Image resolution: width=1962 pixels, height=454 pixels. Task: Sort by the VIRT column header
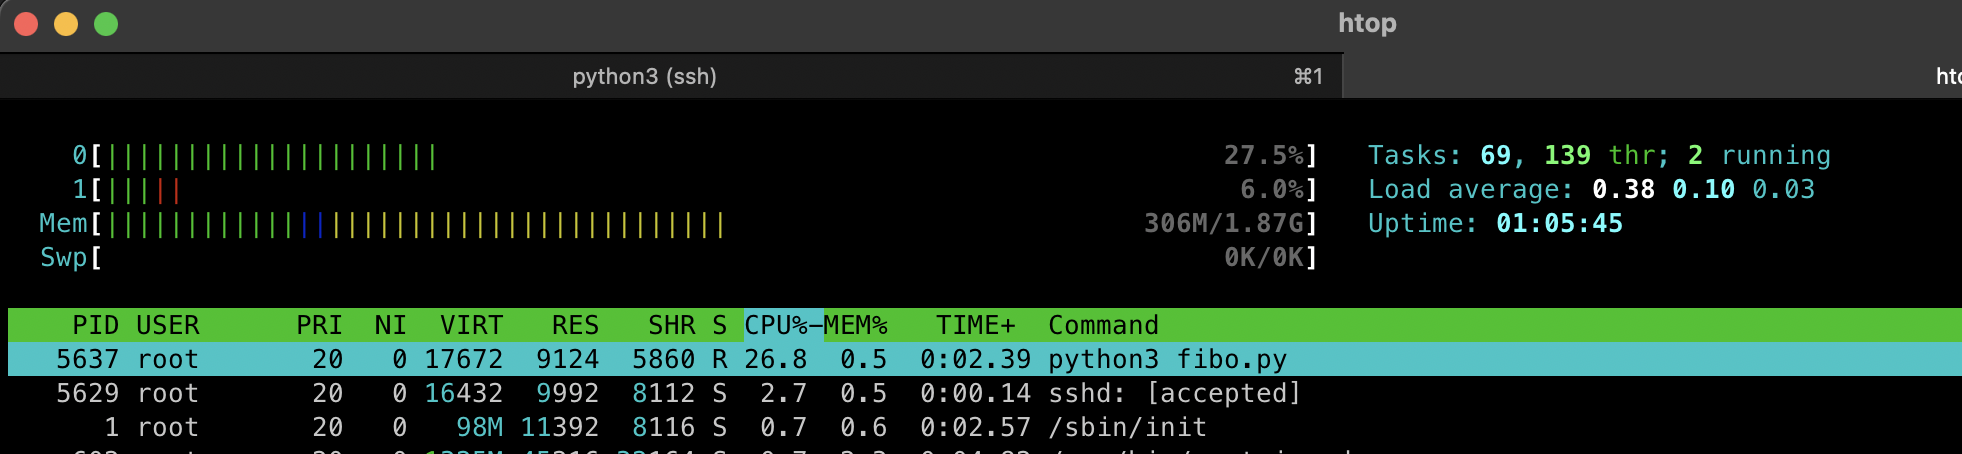471,325
